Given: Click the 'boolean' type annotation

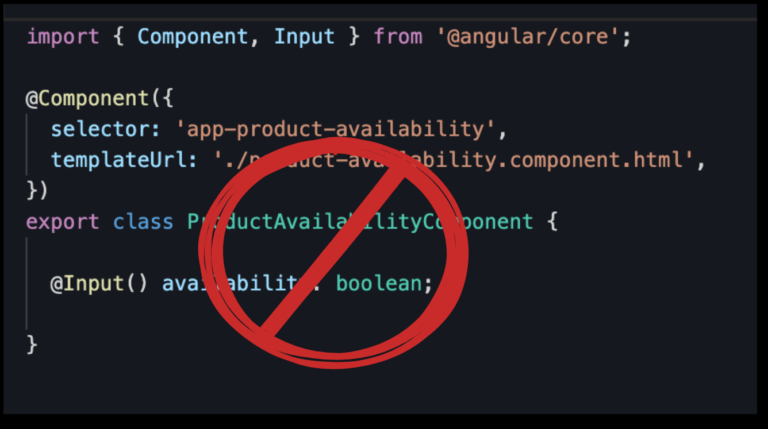Looking at the screenshot, I should pos(379,284).
